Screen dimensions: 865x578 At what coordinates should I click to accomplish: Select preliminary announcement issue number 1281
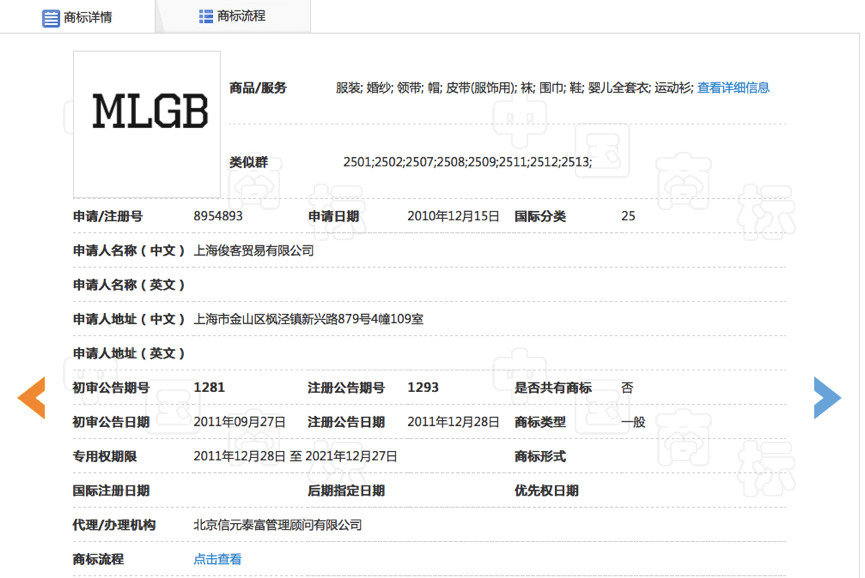pyautogui.click(x=209, y=388)
